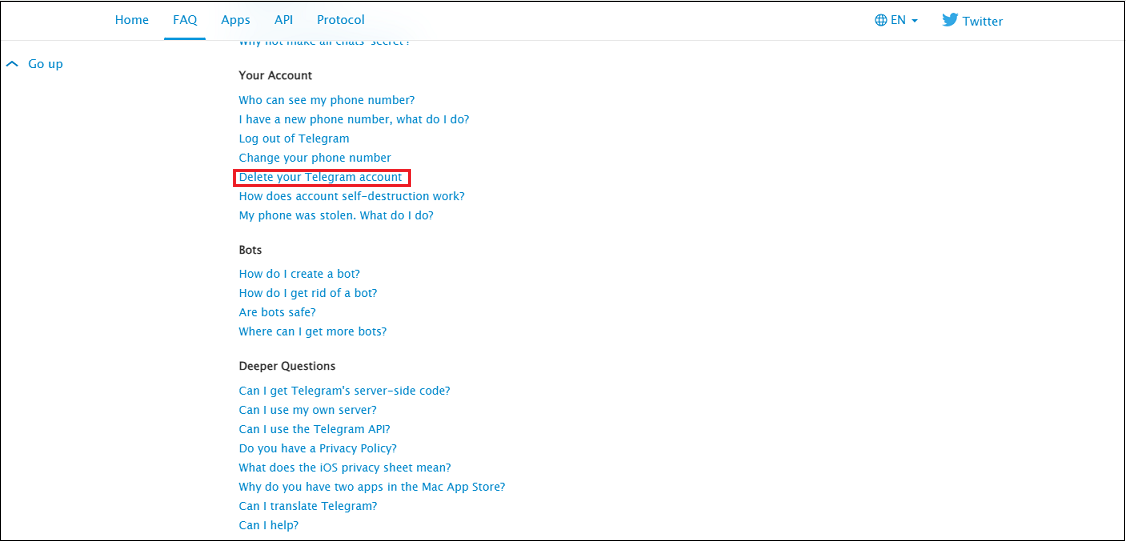Click the 'Deeper Questions' section heading

click(x=287, y=366)
